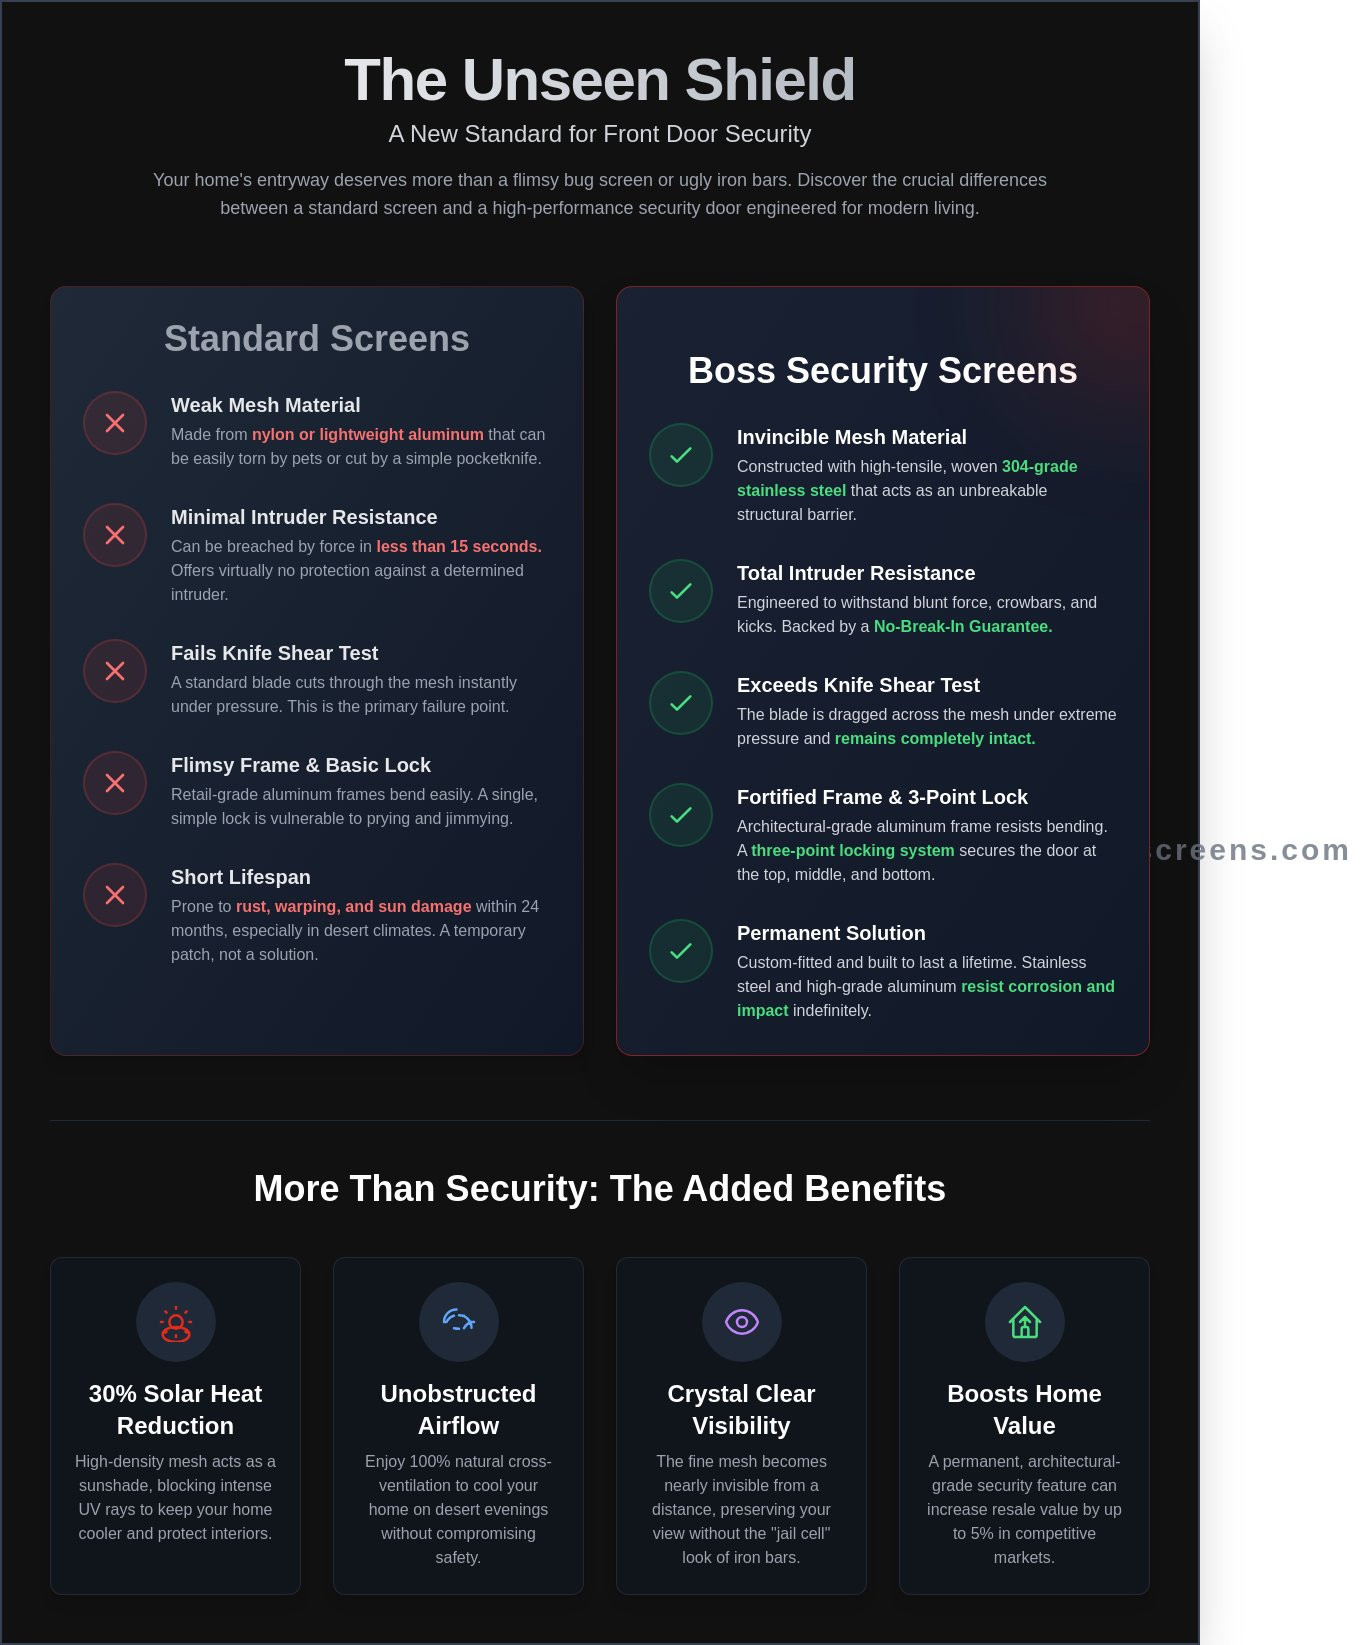Click the checkmark beside Fortified Frame & 3-Point Lock
The image size is (1367, 1645).
click(x=681, y=815)
